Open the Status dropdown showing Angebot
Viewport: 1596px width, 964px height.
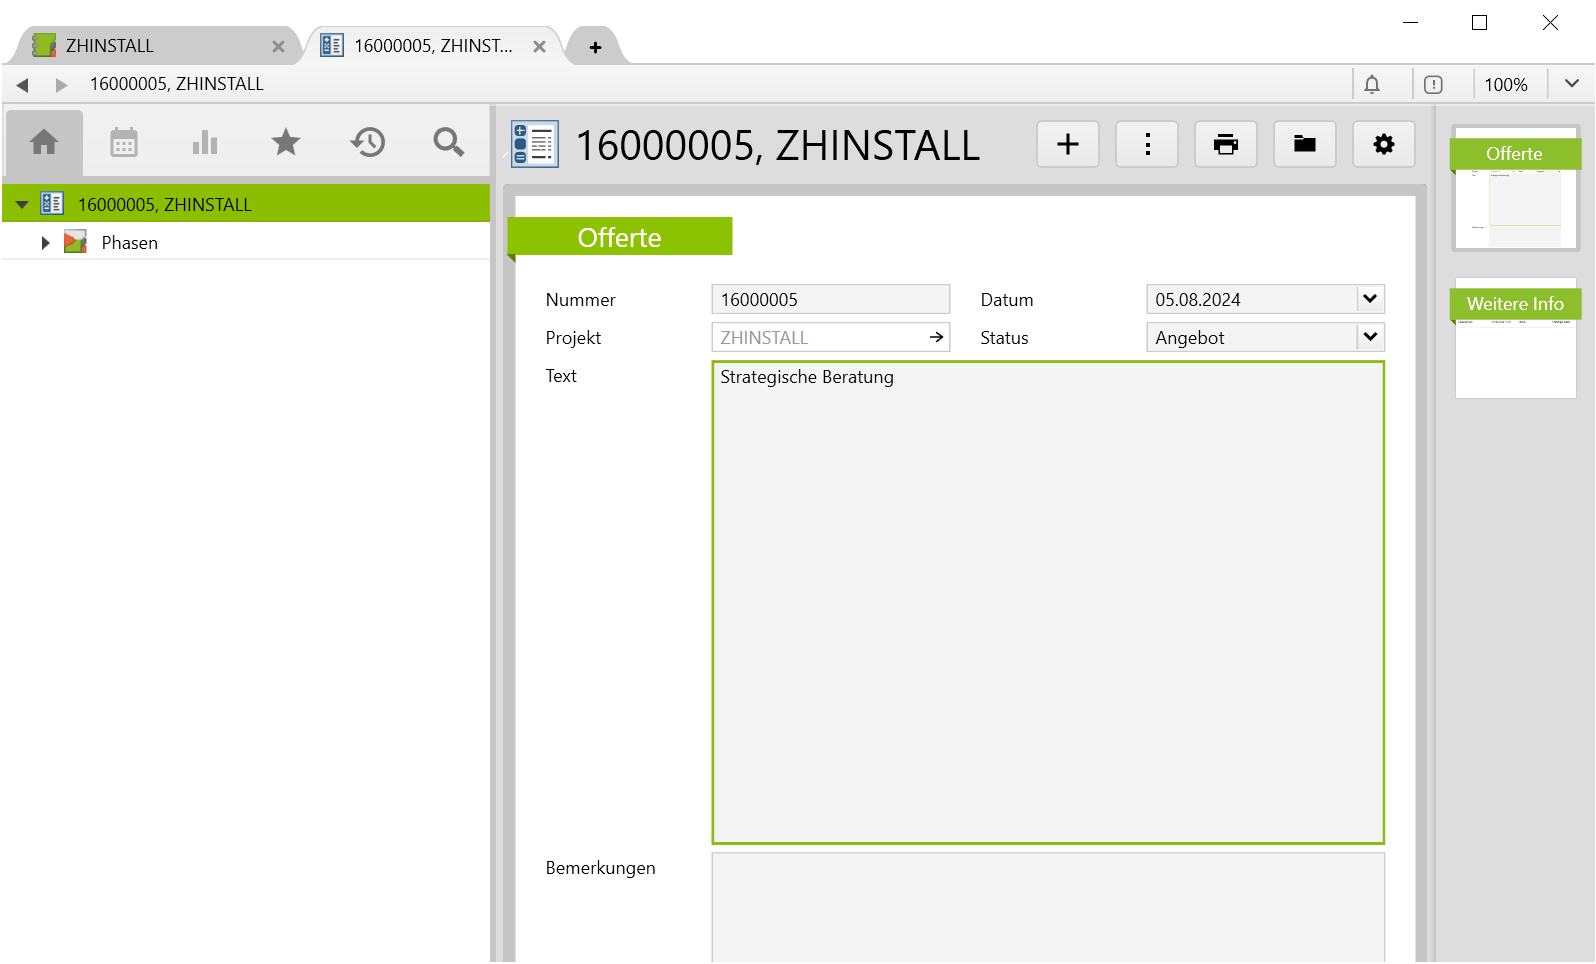pyautogui.click(x=1370, y=337)
